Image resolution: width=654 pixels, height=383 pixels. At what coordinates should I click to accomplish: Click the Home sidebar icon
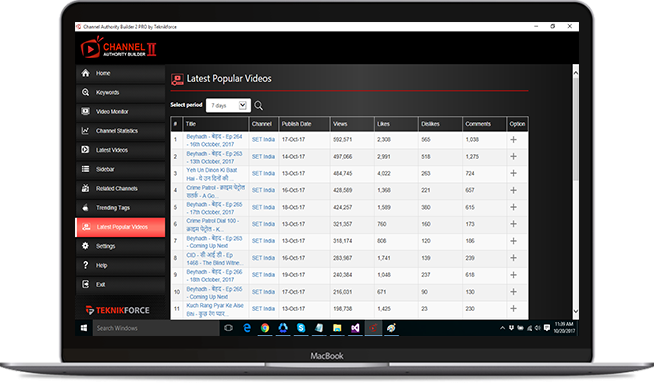click(86, 73)
